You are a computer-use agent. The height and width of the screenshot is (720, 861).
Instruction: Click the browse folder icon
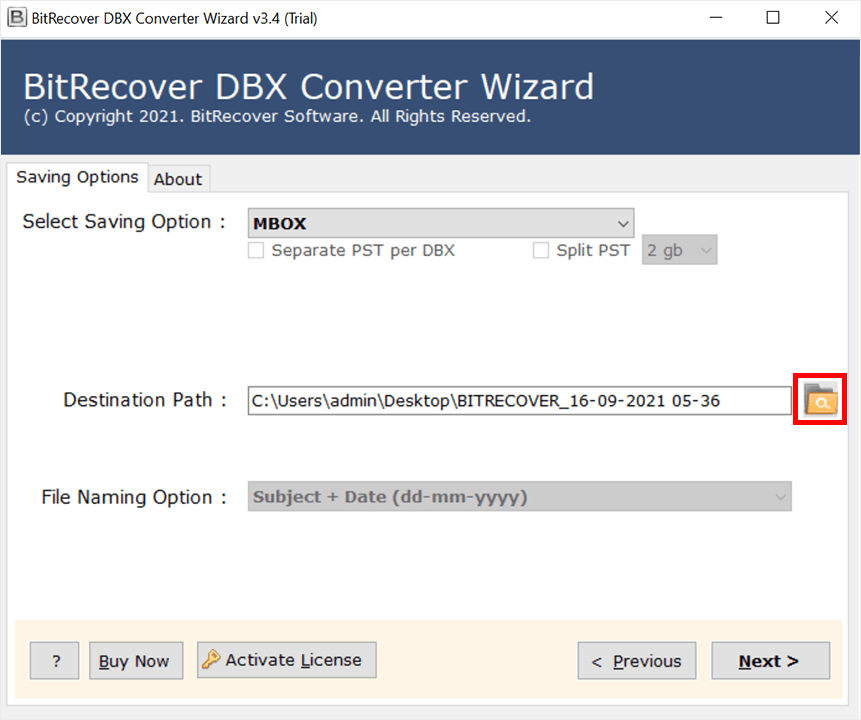pyautogui.click(x=820, y=399)
